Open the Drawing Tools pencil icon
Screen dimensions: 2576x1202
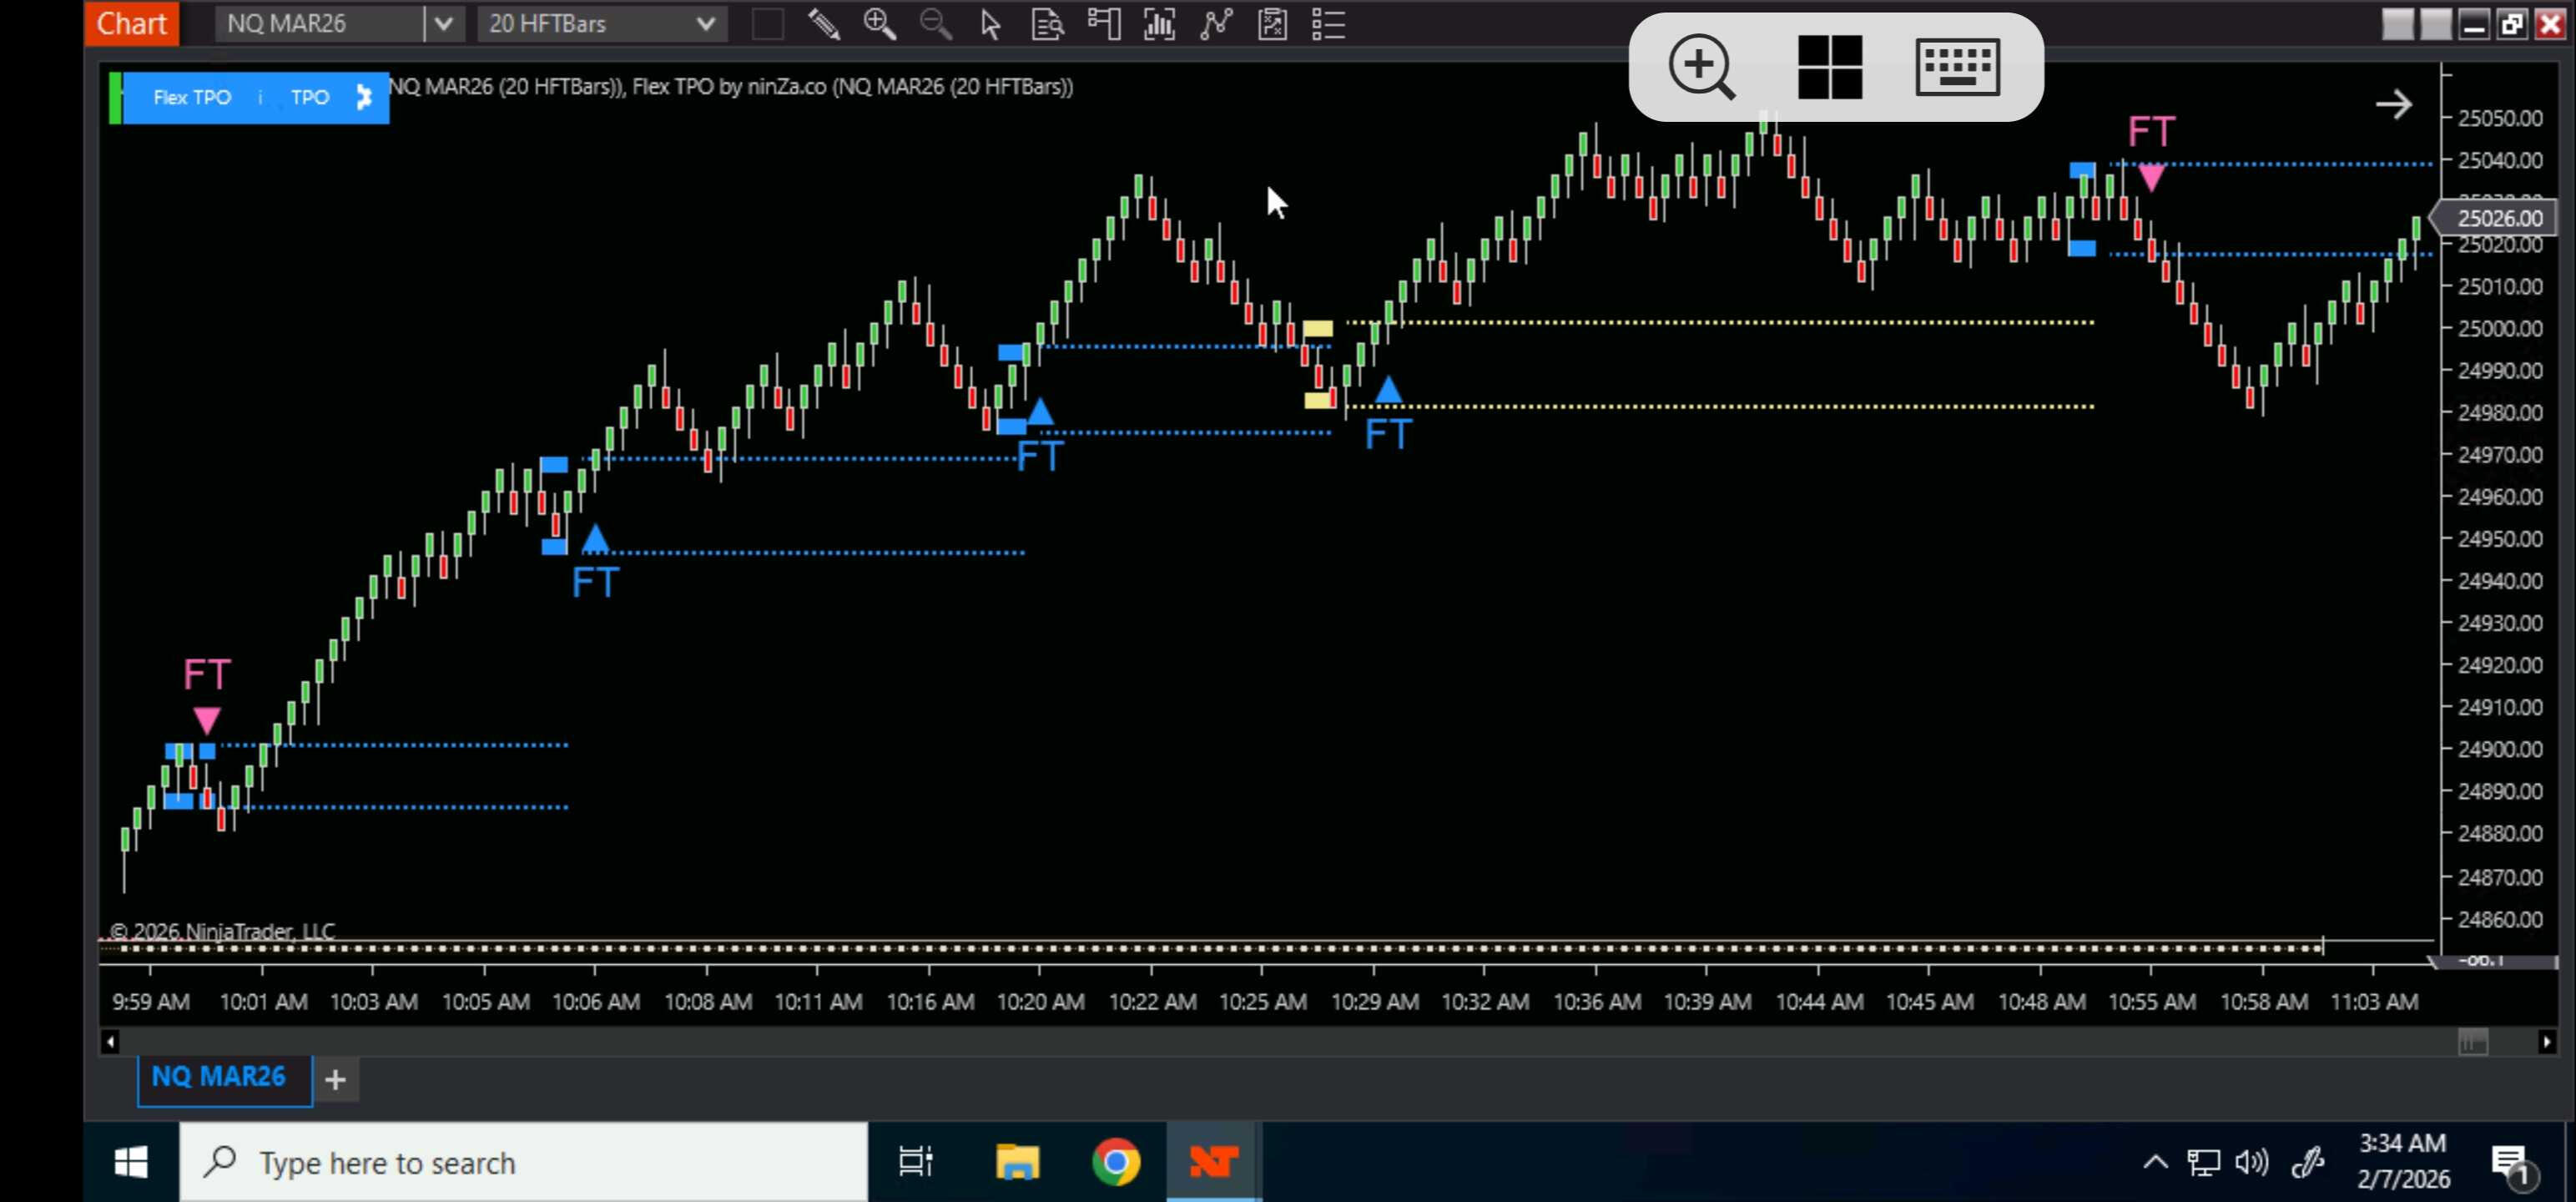pyautogui.click(x=823, y=24)
